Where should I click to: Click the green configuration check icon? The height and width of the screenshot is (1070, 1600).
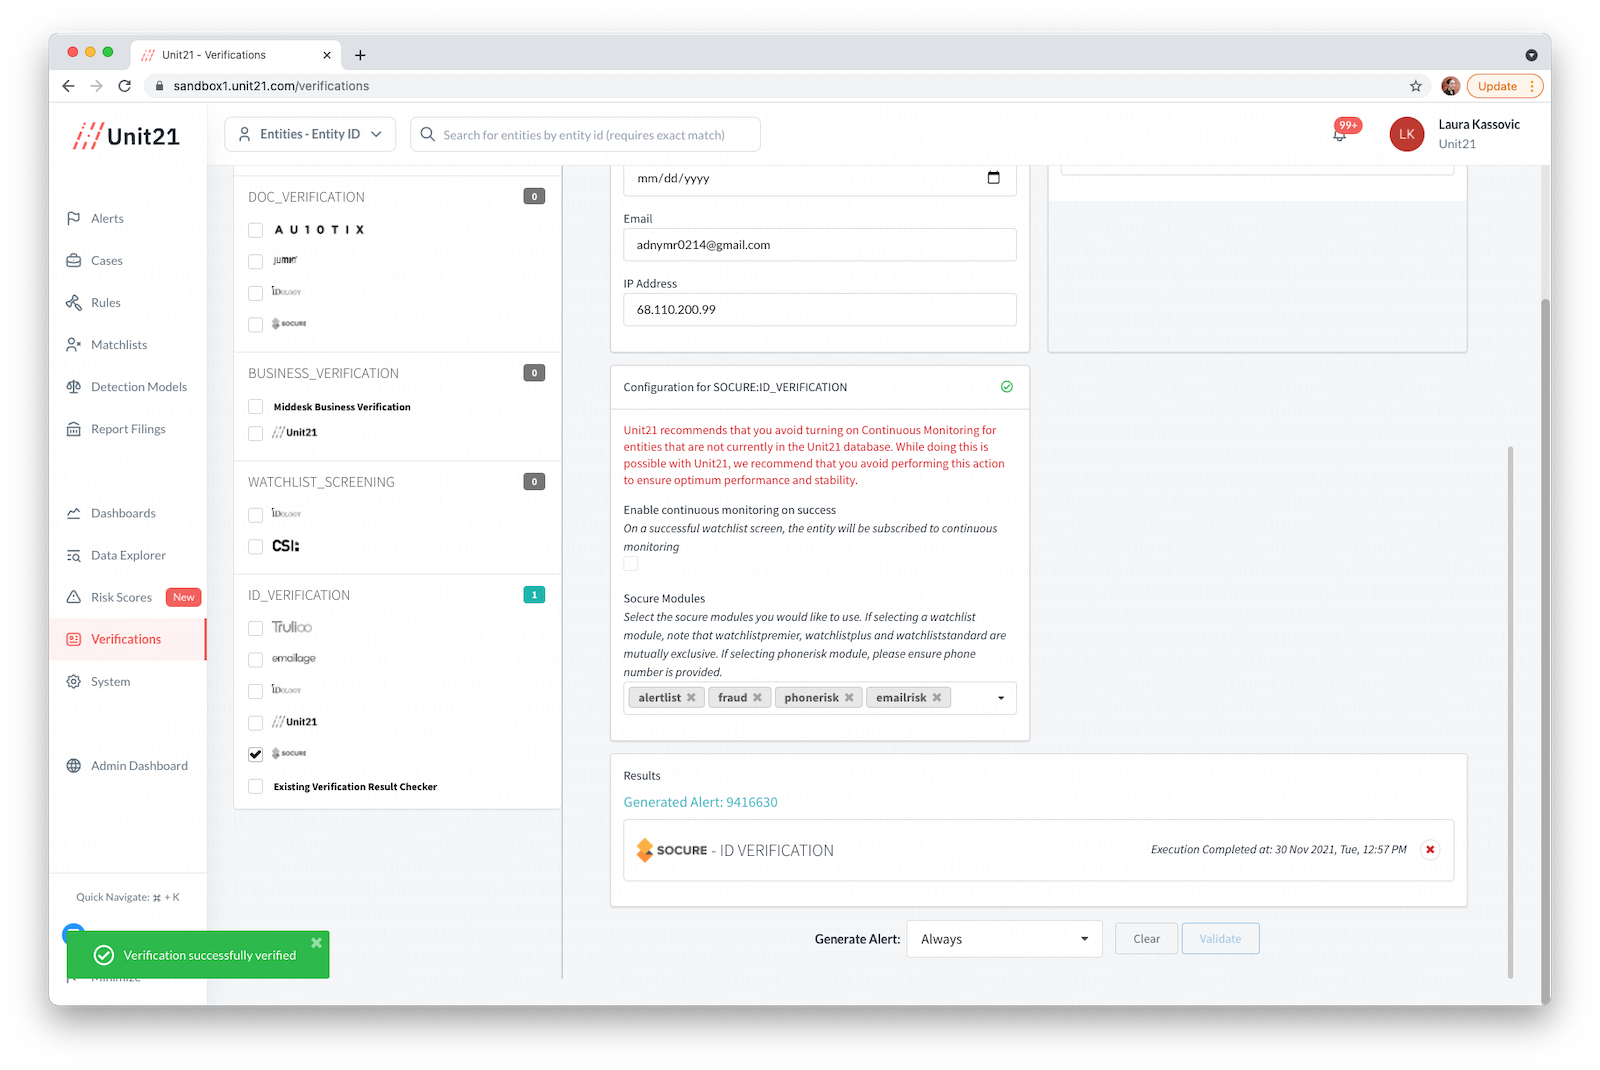tap(1007, 387)
